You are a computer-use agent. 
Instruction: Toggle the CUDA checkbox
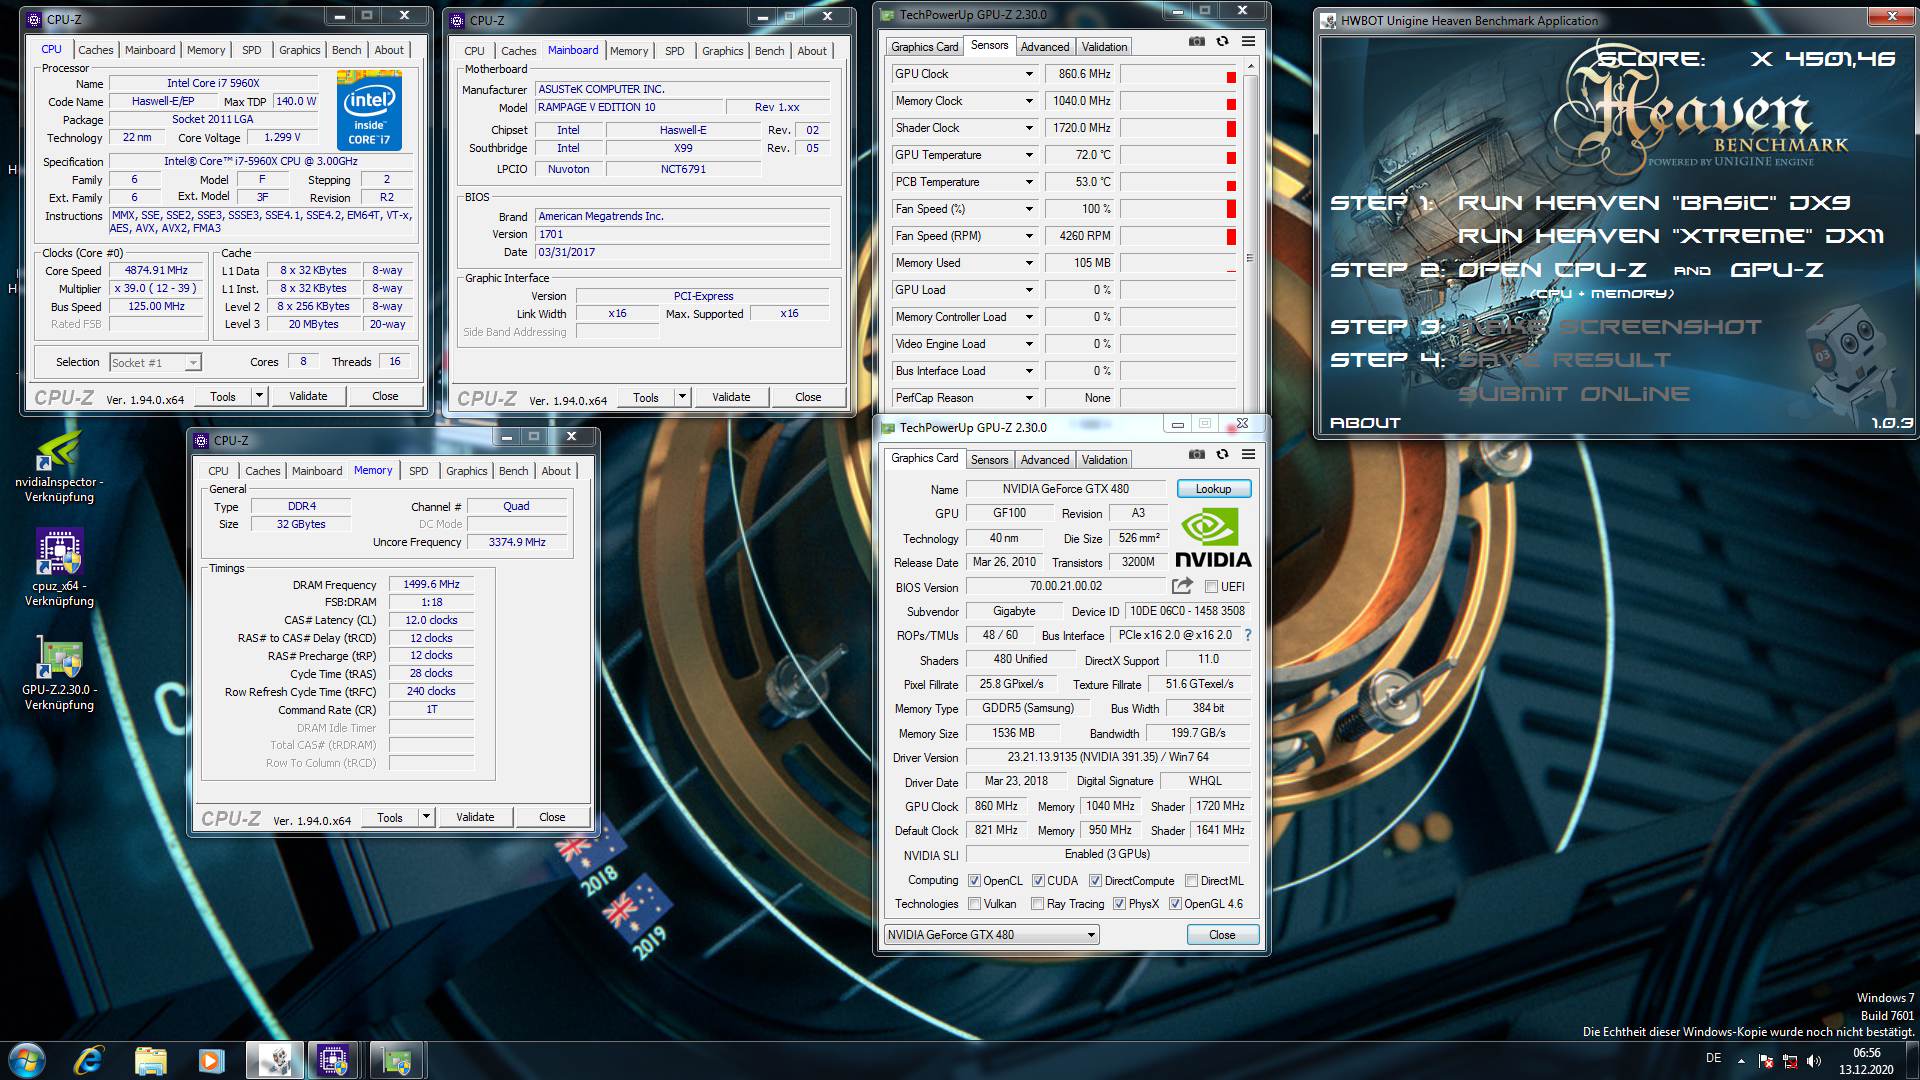1038,881
